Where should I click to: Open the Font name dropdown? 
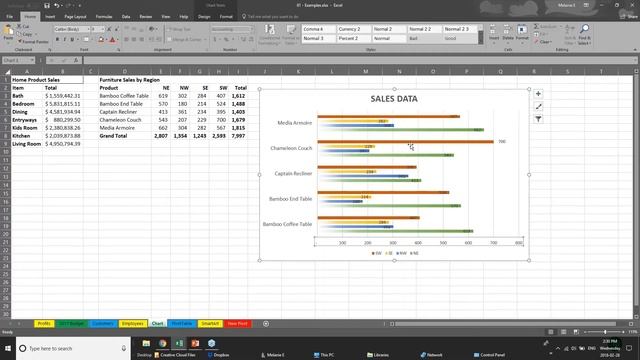[88, 29]
